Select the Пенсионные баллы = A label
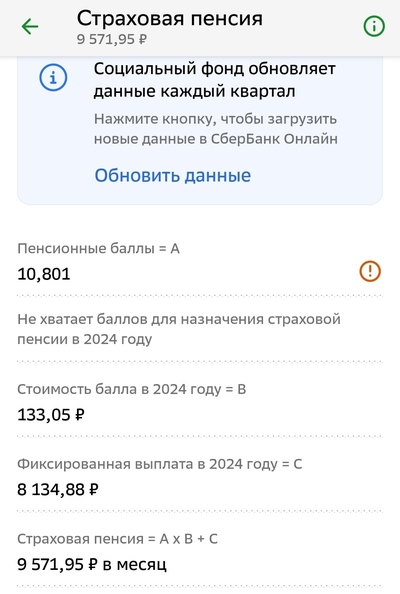Viewport: 400px width, 594px height. [x=98, y=249]
